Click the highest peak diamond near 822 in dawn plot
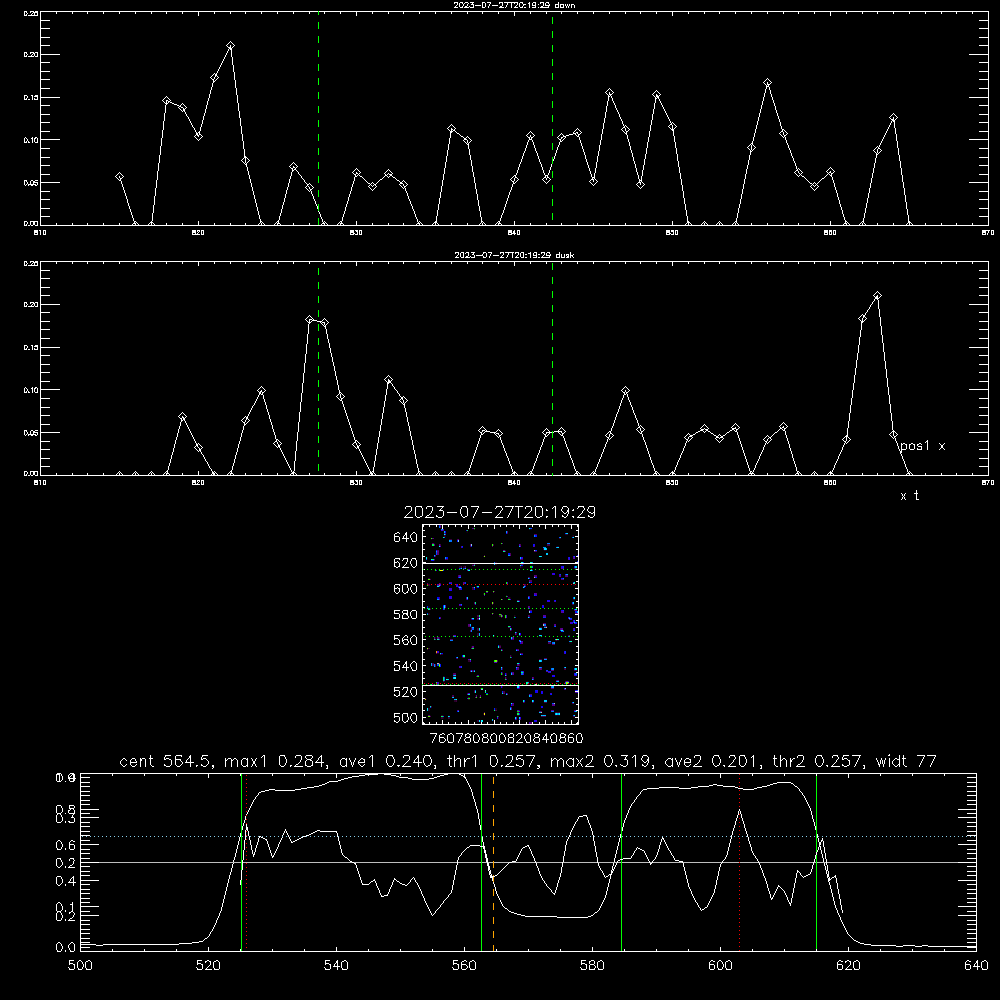This screenshot has height=1000, width=1000. coord(230,46)
